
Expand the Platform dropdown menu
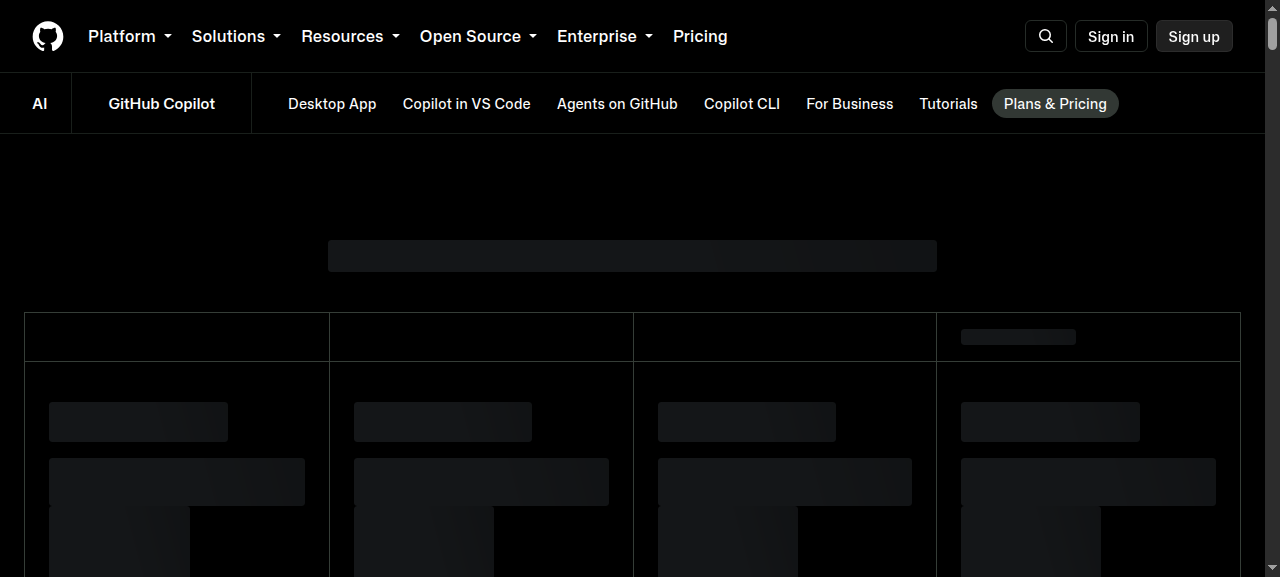coord(130,36)
